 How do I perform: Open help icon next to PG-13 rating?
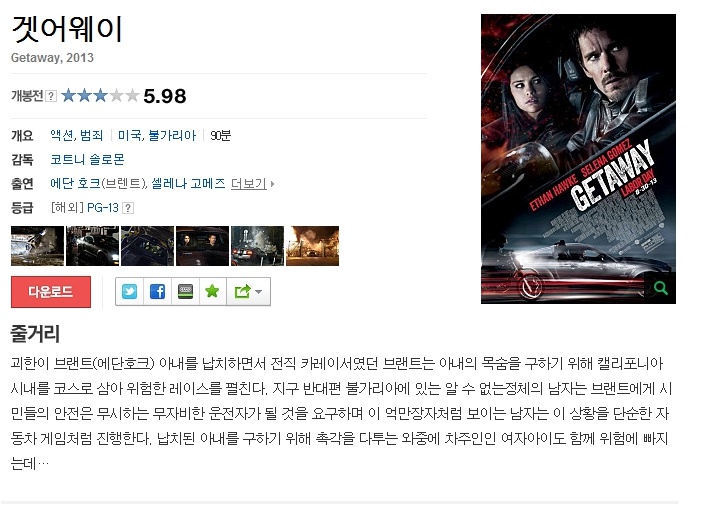[x=128, y=208]
